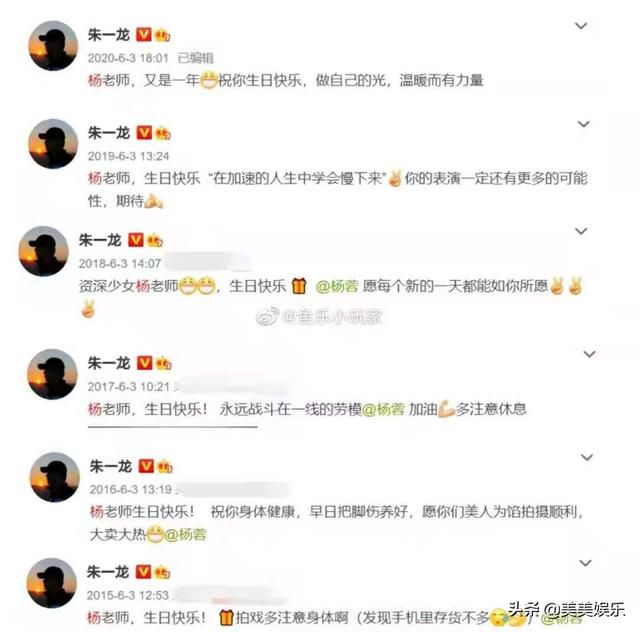Click the verified V badge on 2020 post
640x632 pixels.
[143, 34]
